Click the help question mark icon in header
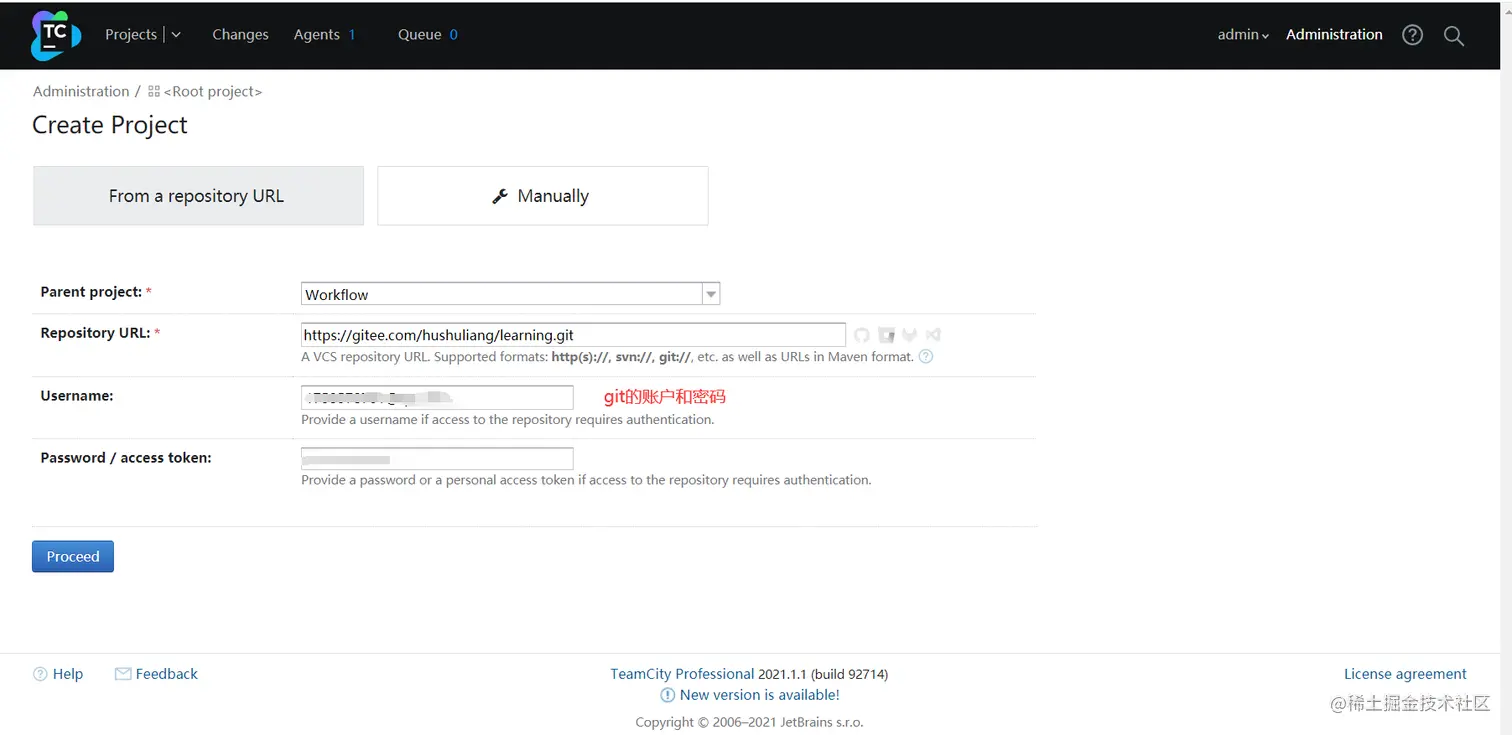This screenshot has width=1512, height=735. click(1412, 35)
